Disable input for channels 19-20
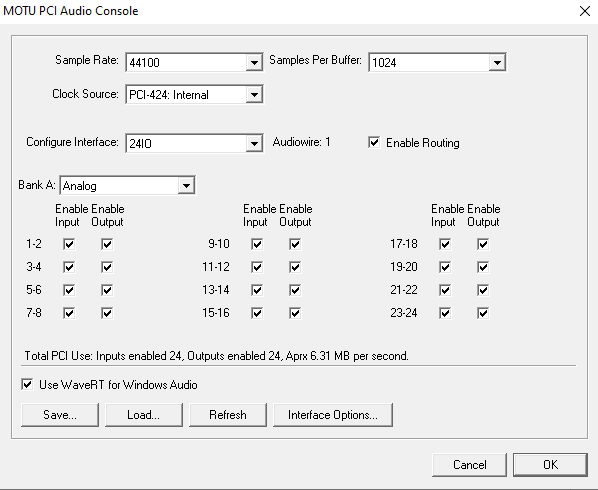The width and height of the screenshot is (598, 490). [x=445, y=267]
